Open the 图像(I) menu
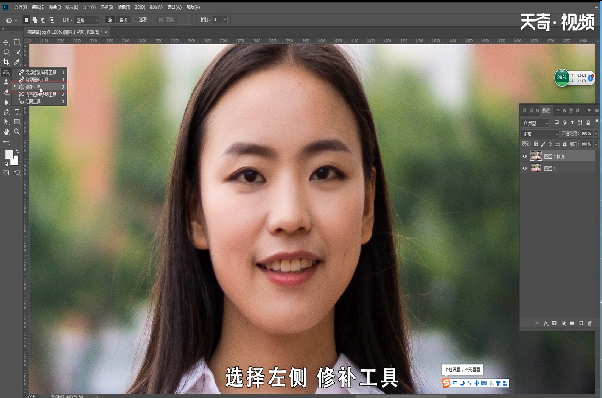This screenshot has width=602, height=398. click(54, 7)
